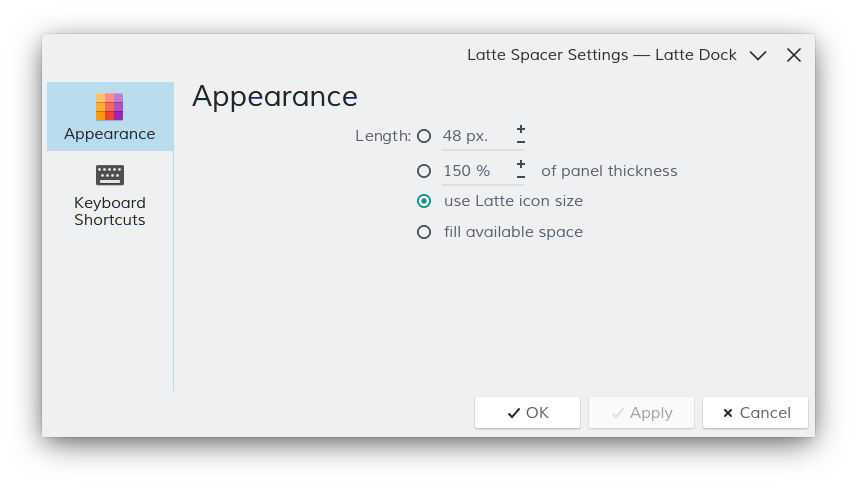Confirm with the OK button
Viewport: 857px width, 487px height.
[x=527, y=413]
